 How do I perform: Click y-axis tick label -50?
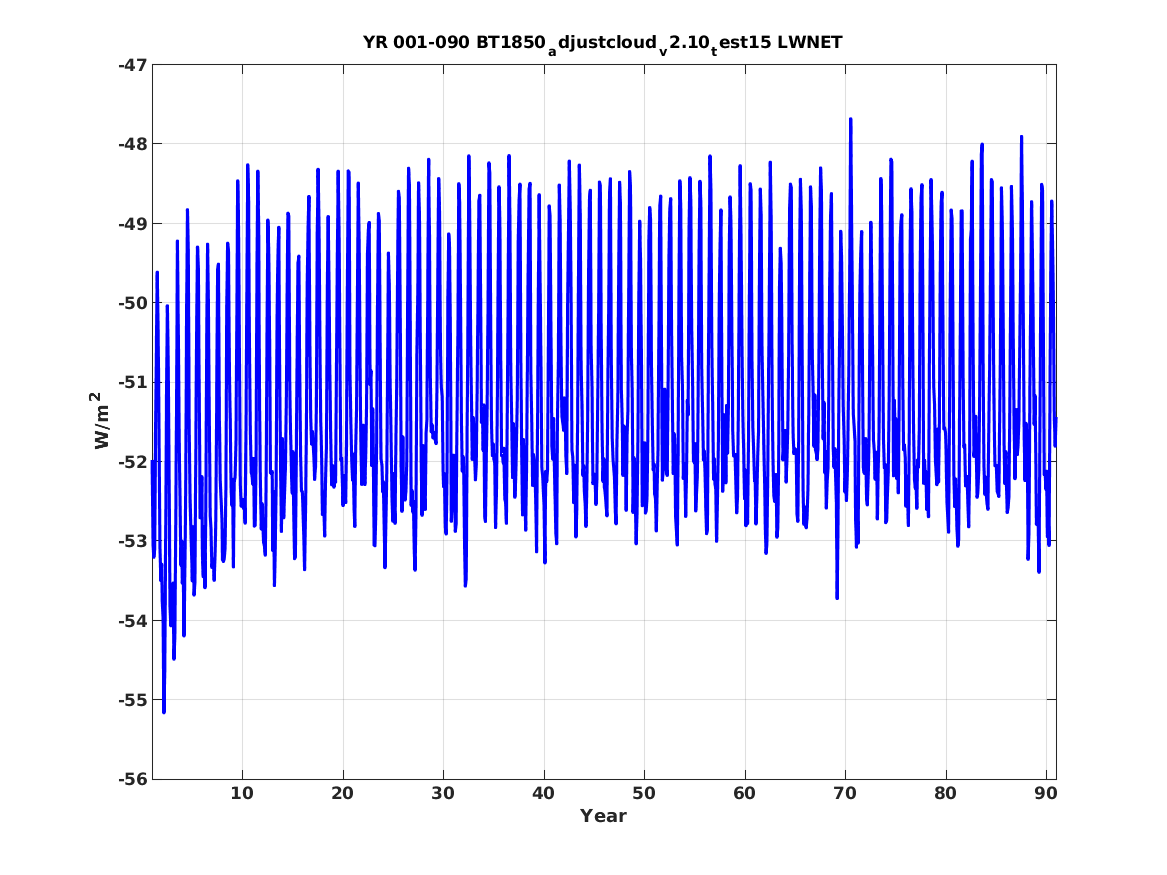132,303
